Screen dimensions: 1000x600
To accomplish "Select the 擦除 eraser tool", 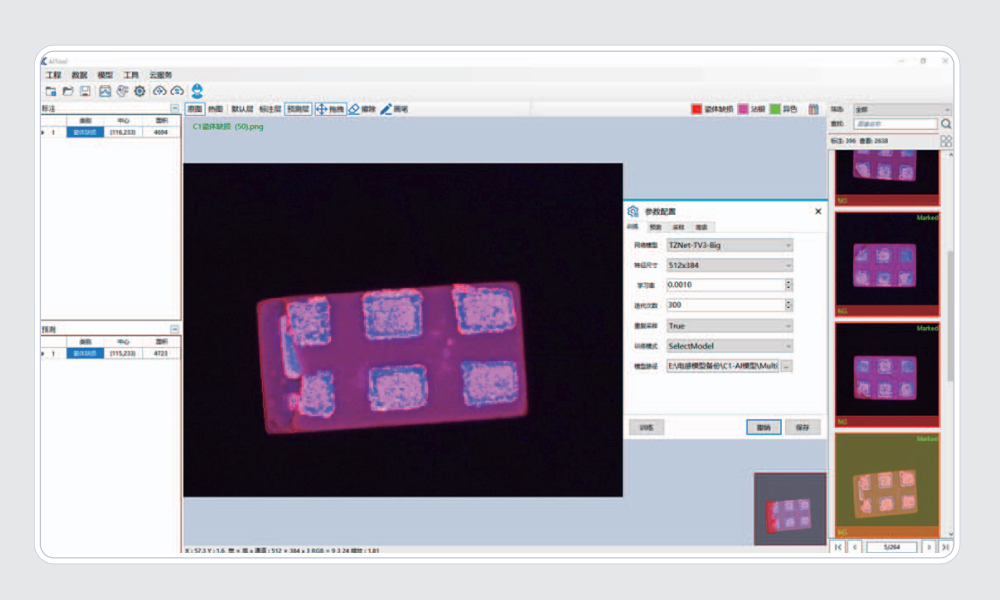I will 362,109.
